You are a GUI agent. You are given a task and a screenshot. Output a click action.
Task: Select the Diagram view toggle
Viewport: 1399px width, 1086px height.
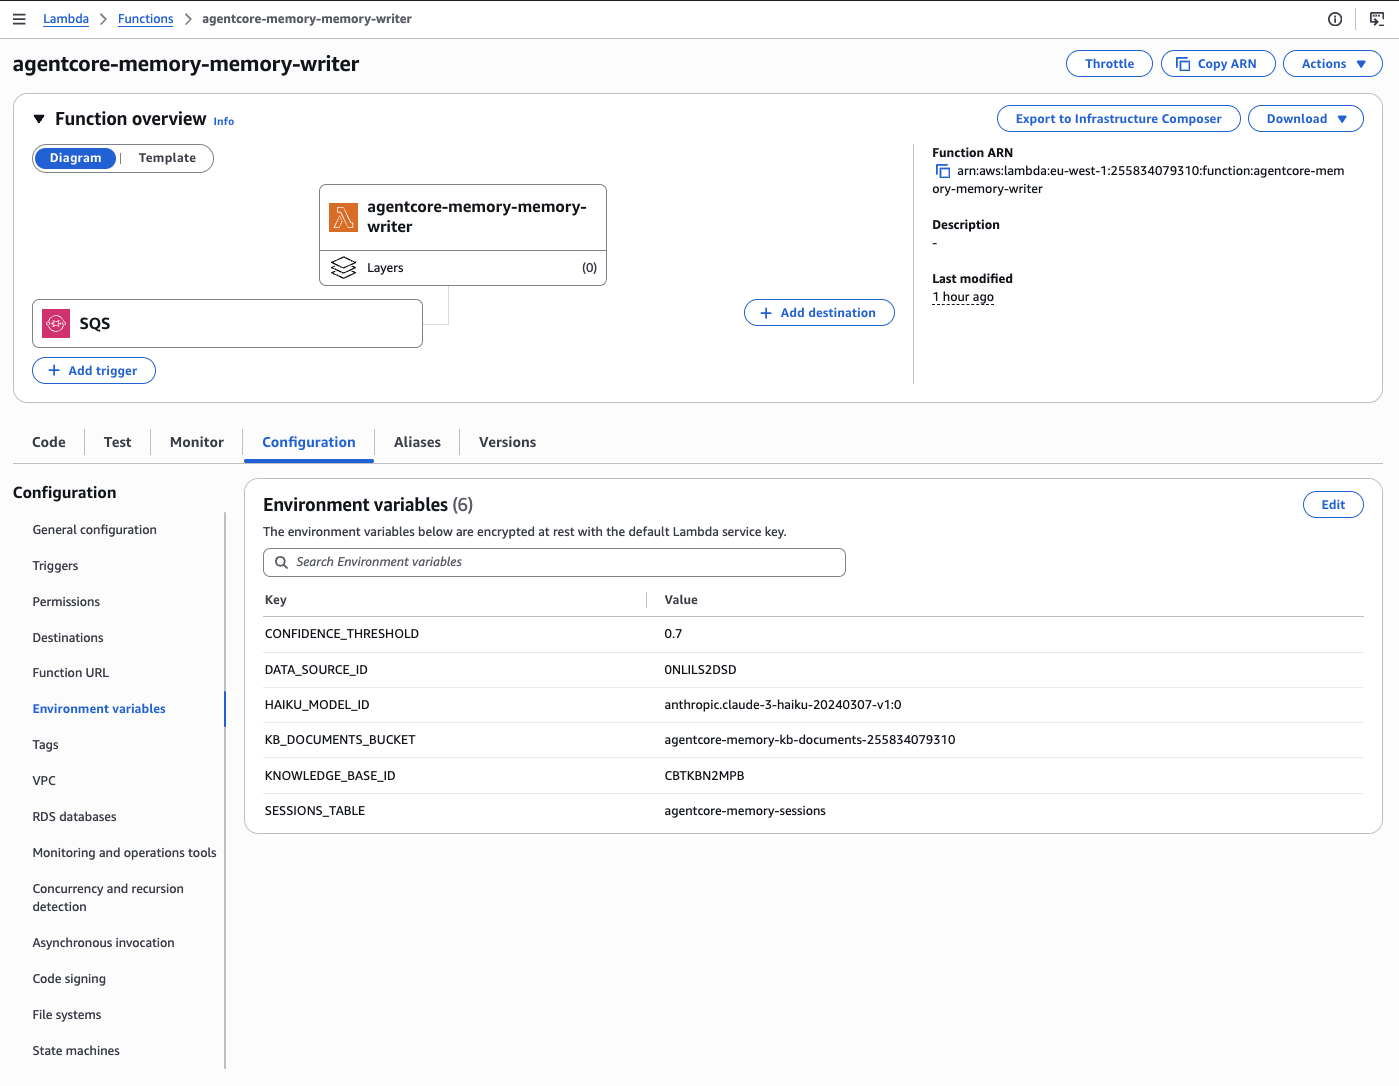point(75,158)
